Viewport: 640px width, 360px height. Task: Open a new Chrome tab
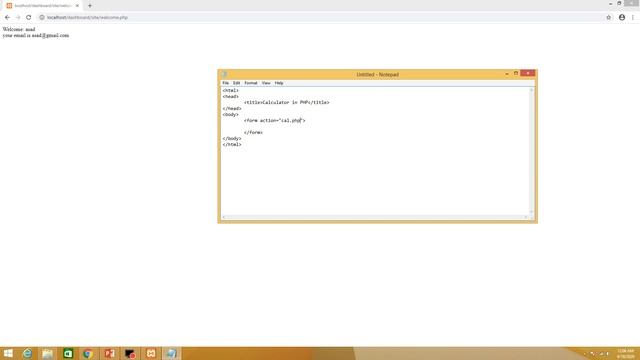pos(90,6)
